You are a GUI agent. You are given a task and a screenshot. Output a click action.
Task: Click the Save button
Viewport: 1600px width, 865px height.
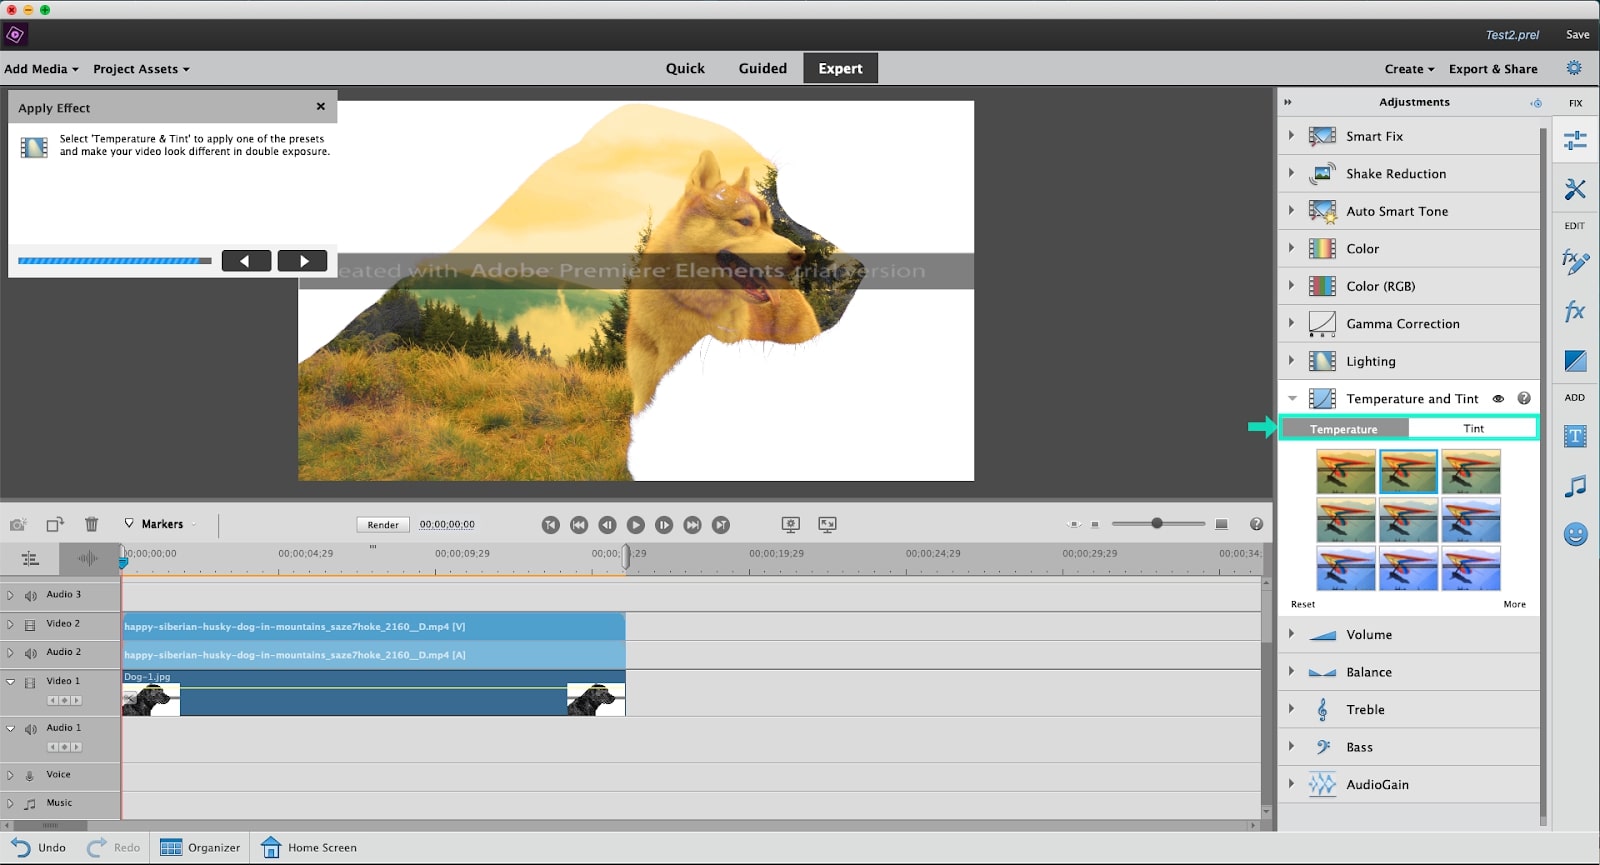click(x=1577, y=34)
